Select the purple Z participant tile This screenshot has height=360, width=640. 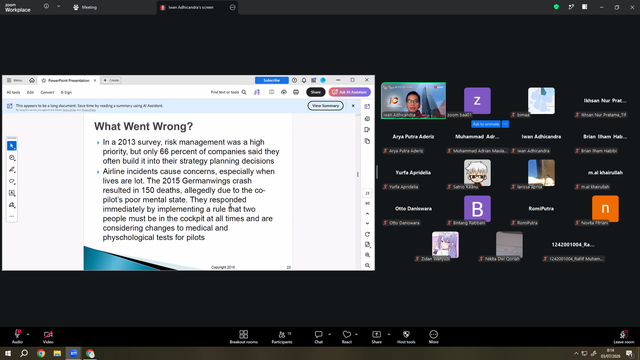(x=477, y=100)
